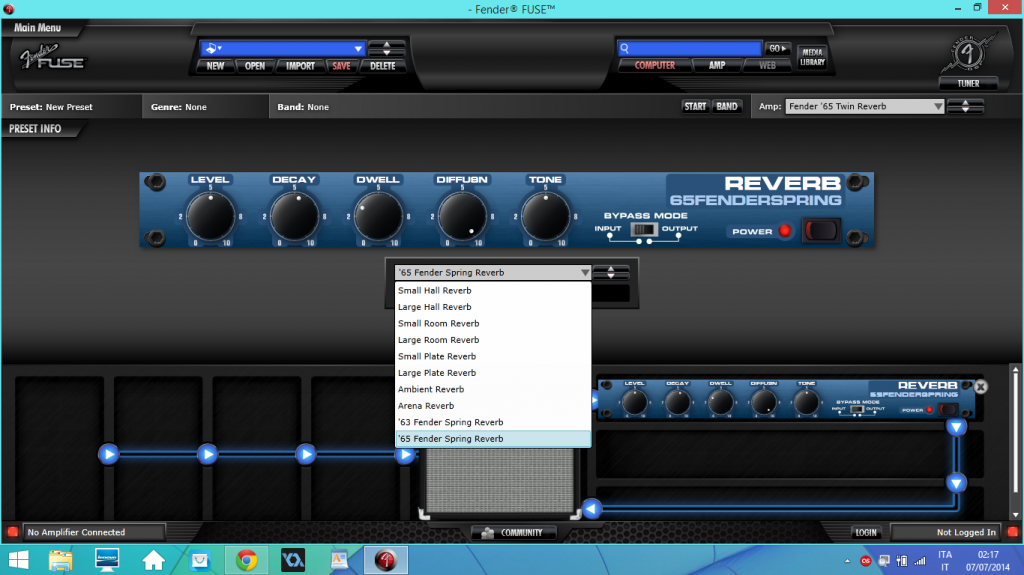Click the Band button

coord(727,107)
